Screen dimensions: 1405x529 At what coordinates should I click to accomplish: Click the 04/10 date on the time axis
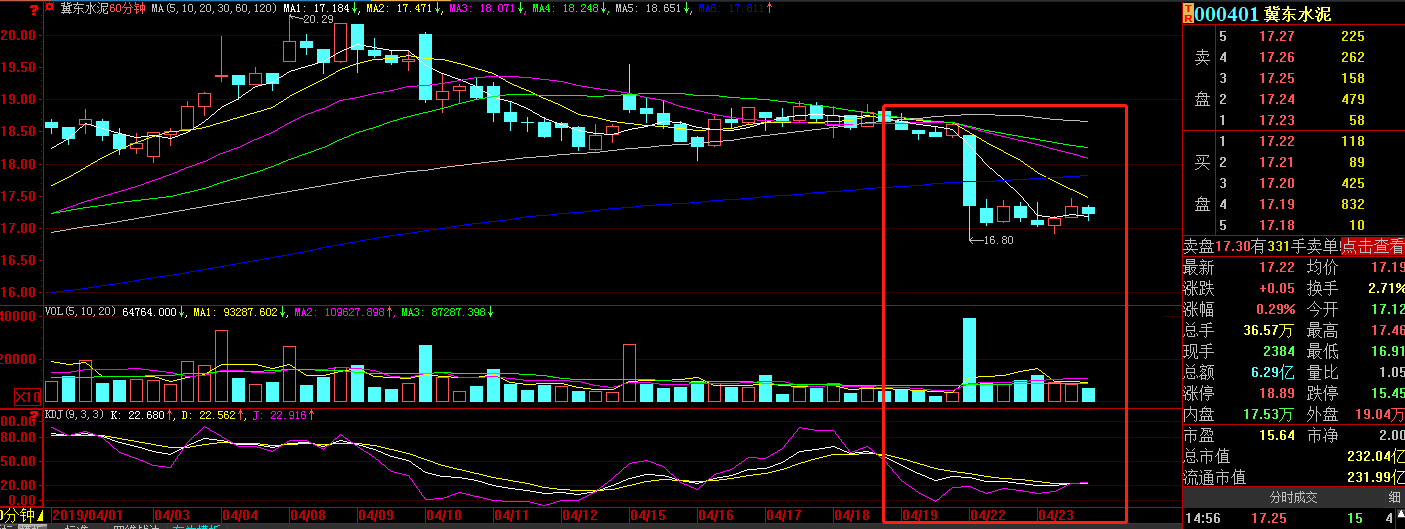[x=443, y=516]
